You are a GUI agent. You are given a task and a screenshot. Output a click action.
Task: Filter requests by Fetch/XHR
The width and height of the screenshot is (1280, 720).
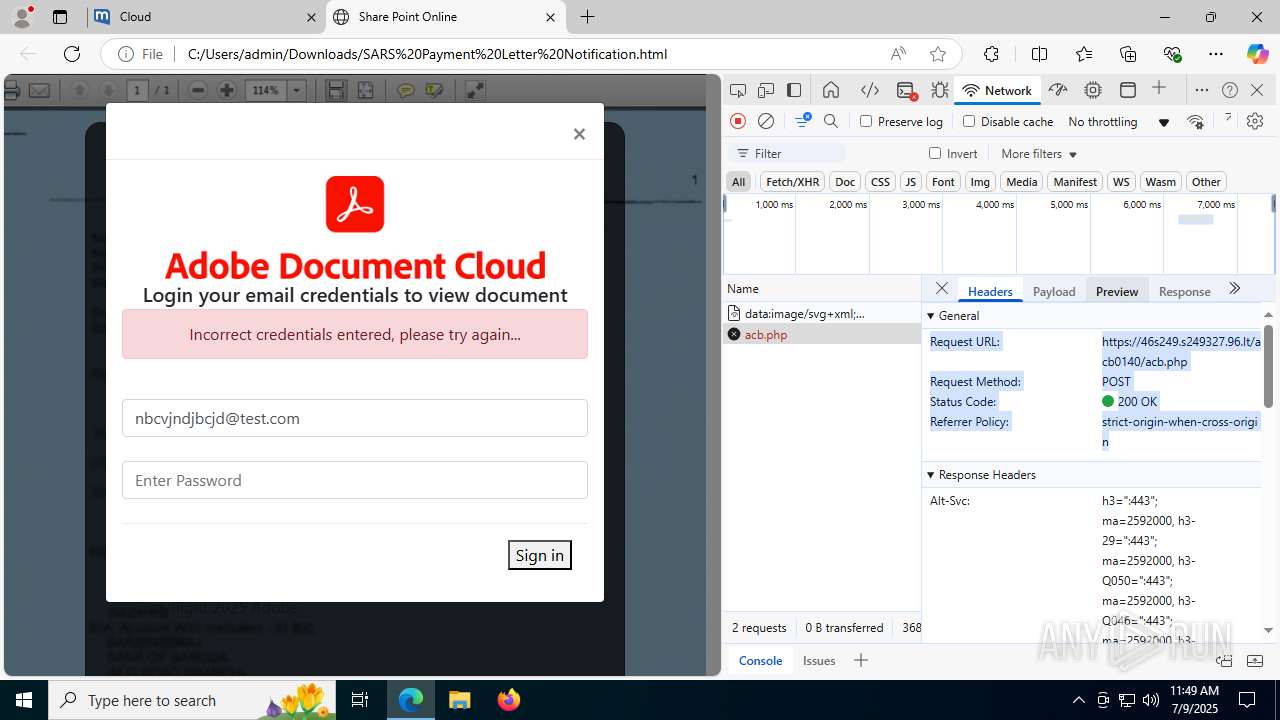pos(792,181)
